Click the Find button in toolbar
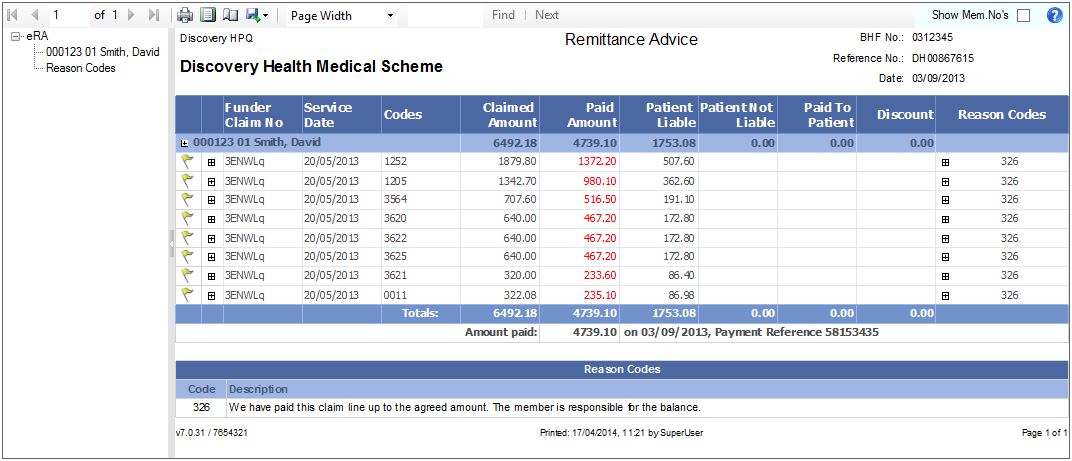Image resolution: width=1072 pixels, height=461 pixels. tap(503, 15)
